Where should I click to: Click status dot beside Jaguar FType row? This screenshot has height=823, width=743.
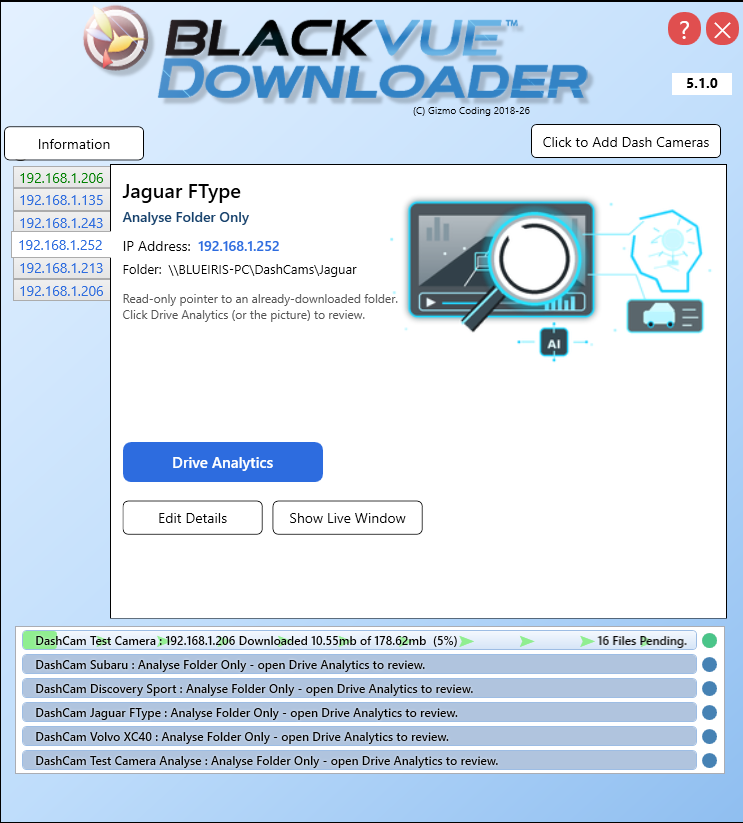tap(709, 713)
